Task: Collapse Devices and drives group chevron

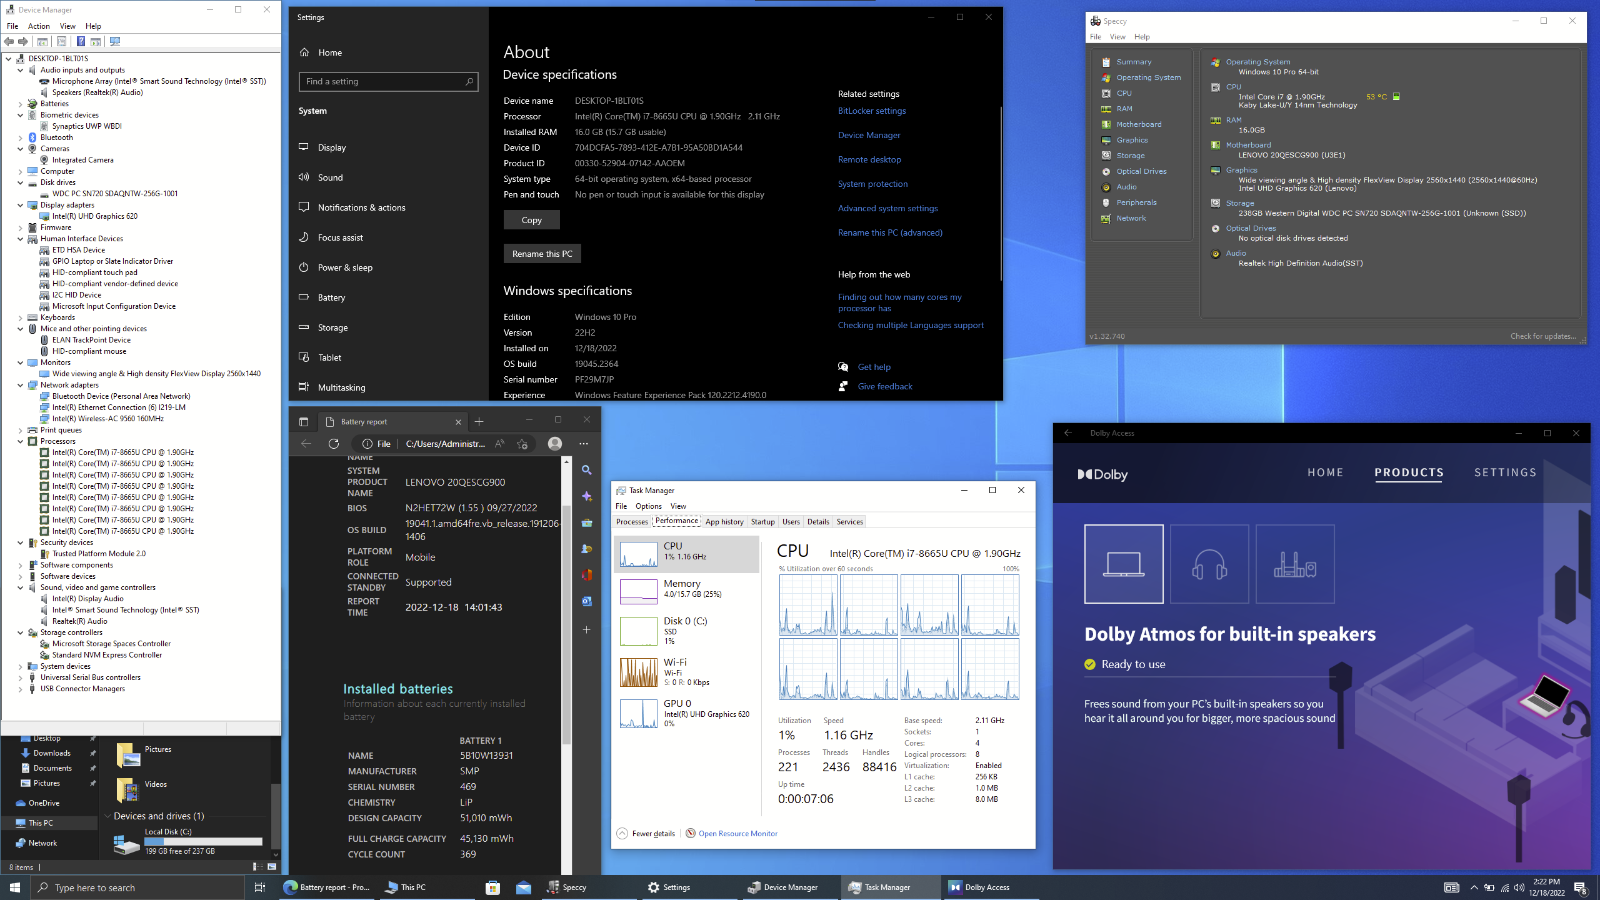Action: point(108,816)
